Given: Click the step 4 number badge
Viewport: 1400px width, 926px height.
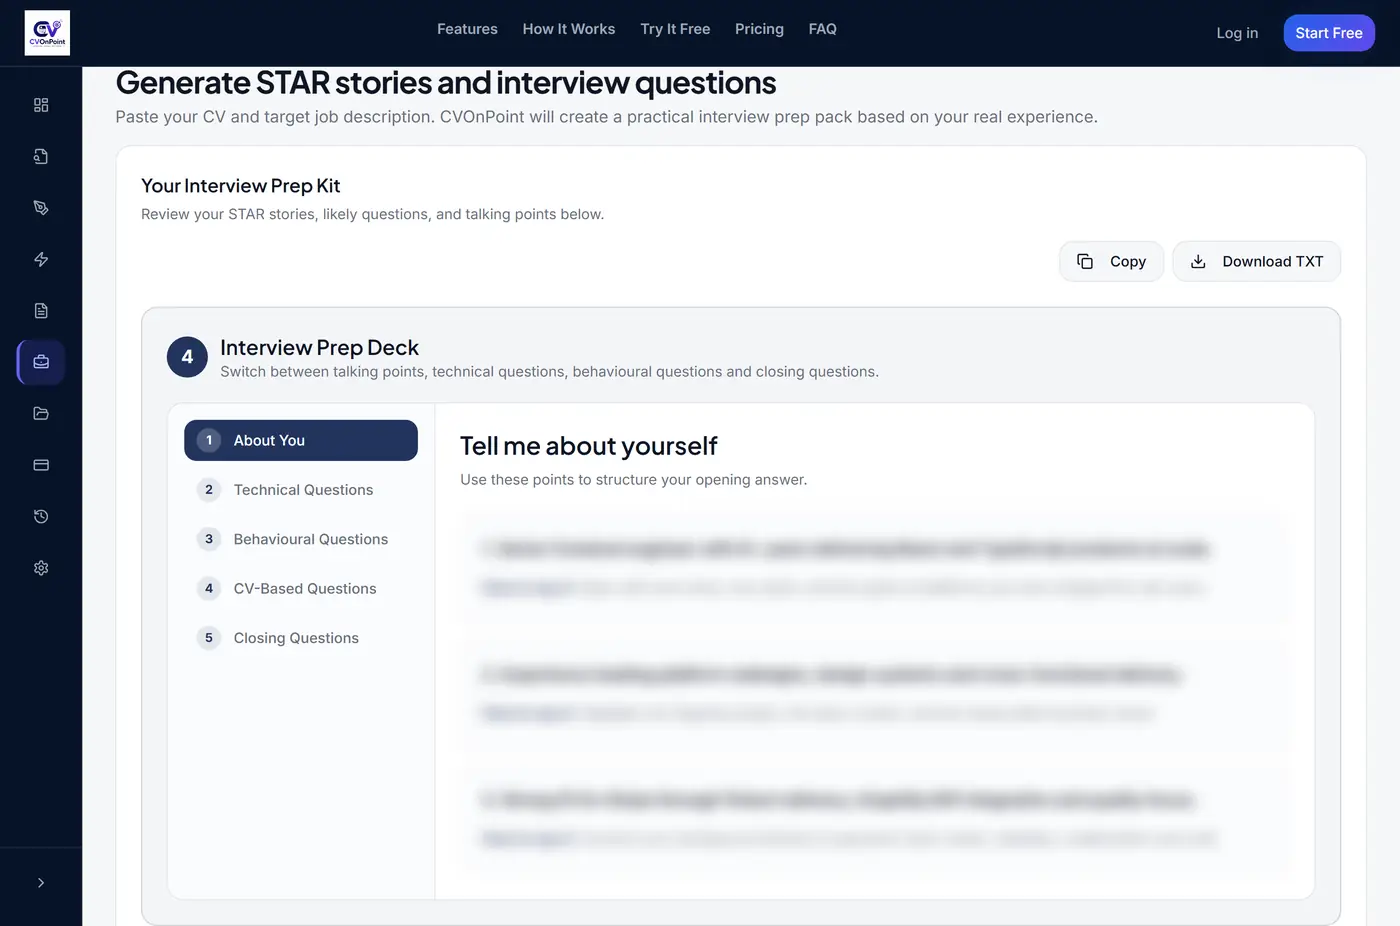Looking at the screenshot, I should click(x=187, y=357).
